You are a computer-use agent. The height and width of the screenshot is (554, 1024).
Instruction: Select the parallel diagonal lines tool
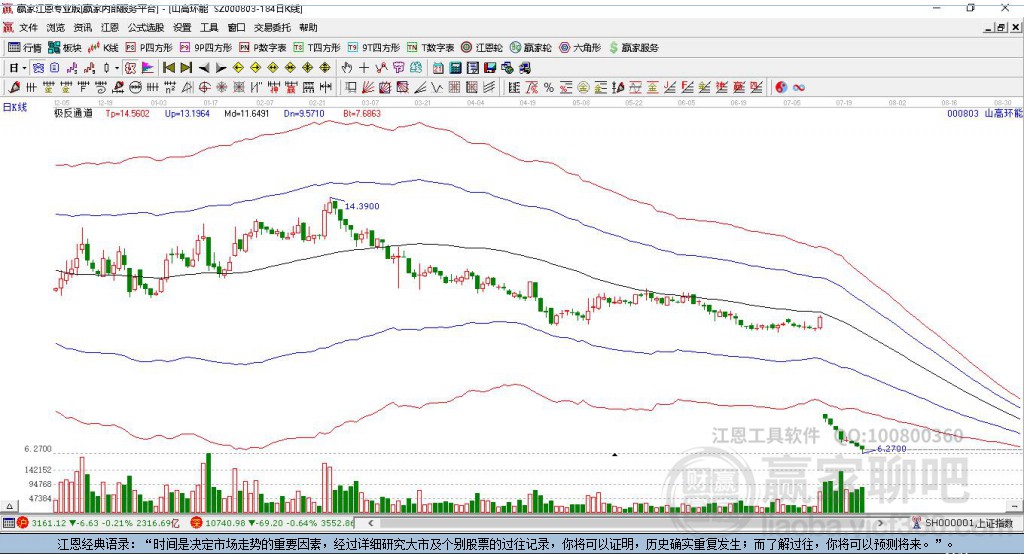point(489,87)
